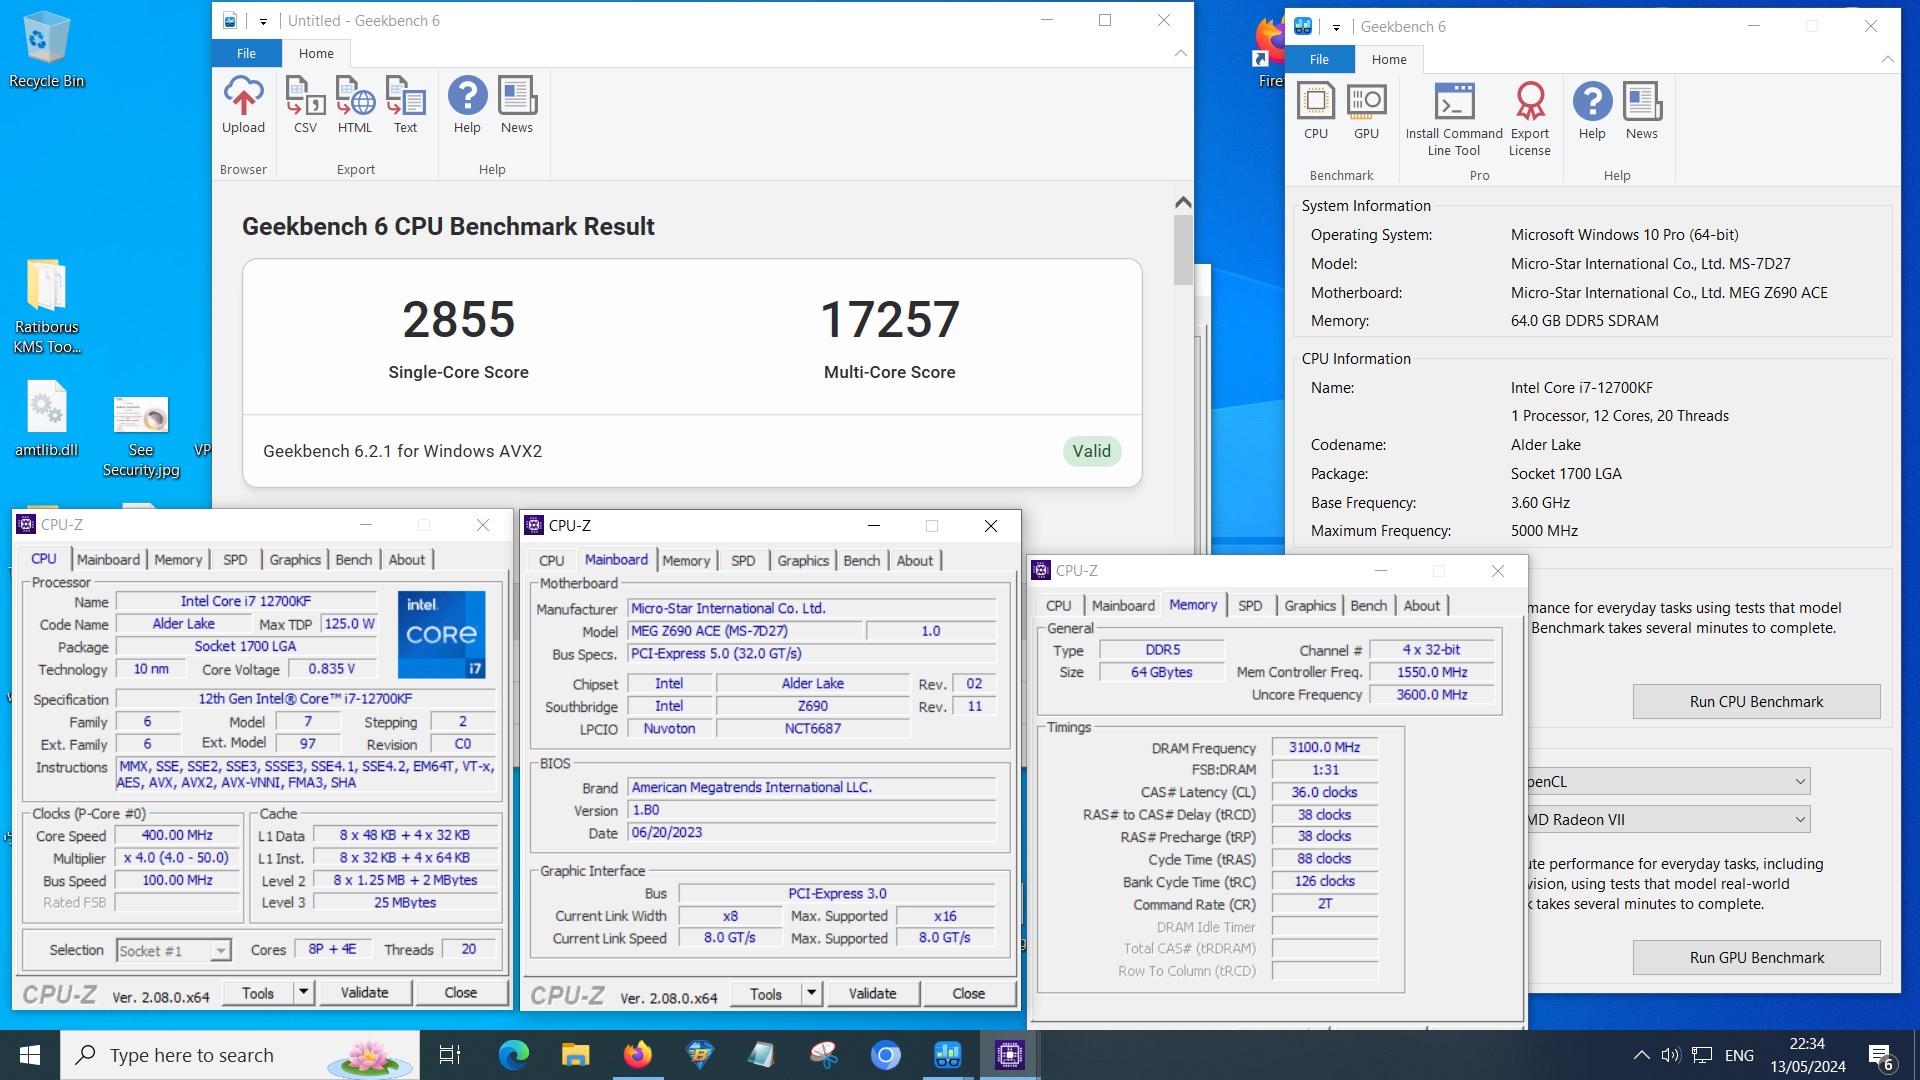Open Firefox from the taskbar
The height and width of the screenshot is (1080, 1920).
point(637,1055)
